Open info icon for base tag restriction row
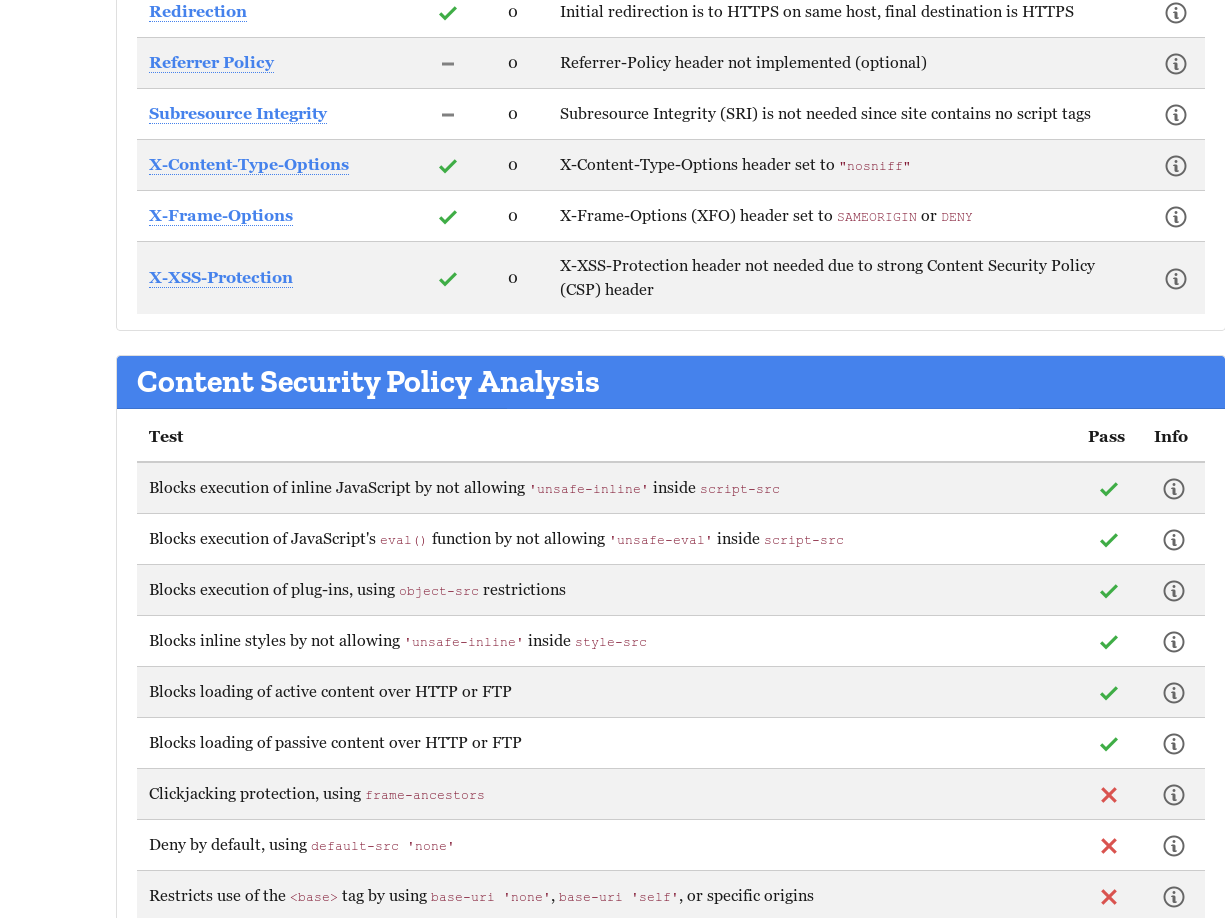The height and width of the screenshot is (918, 1225). pyautogui.click(x=1173, y=896)
